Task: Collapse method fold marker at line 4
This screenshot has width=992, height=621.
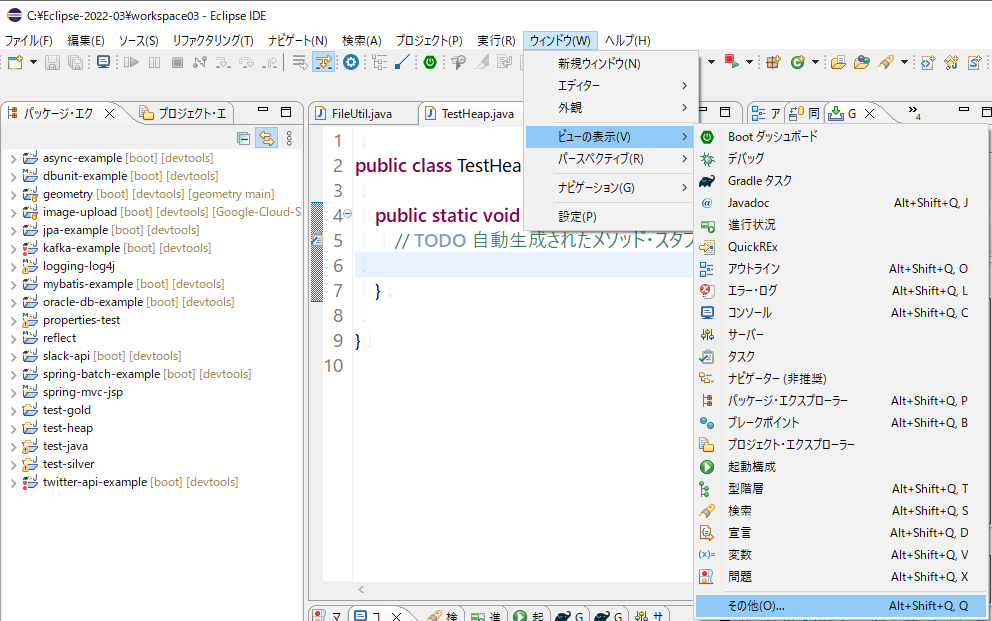Action: click(347, 214)
